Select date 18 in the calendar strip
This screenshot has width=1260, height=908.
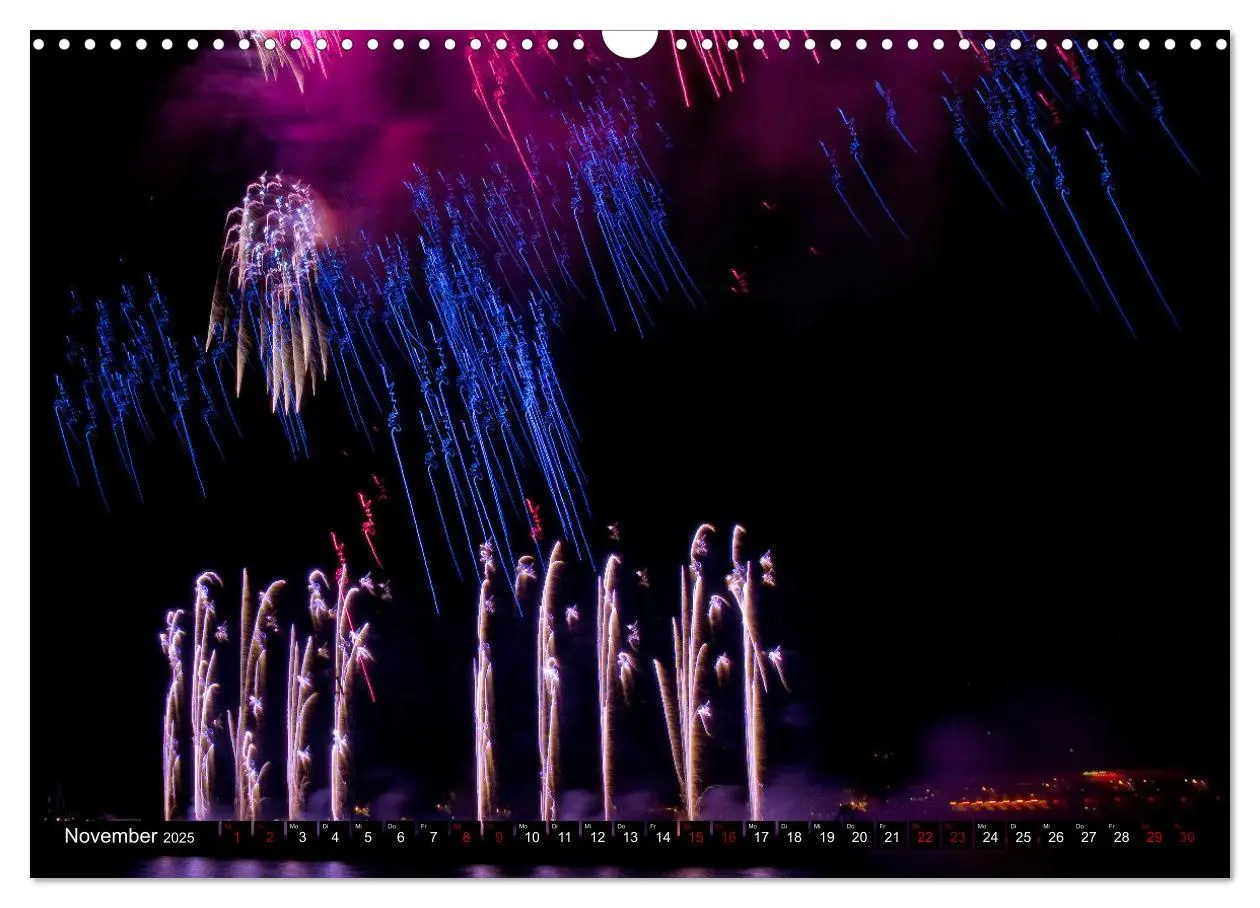click(794, 837)
